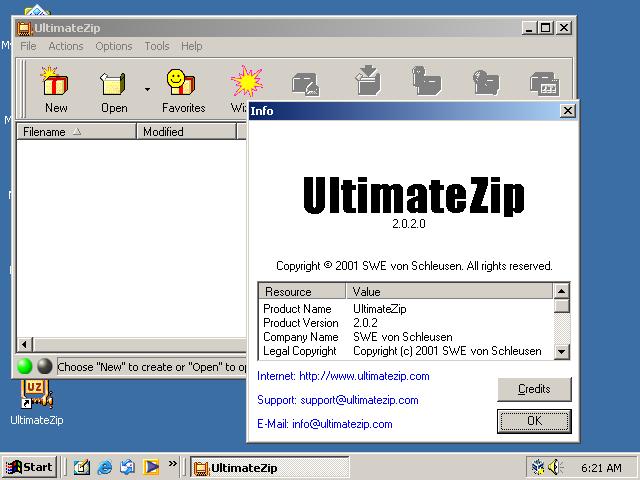Click the Resource column header
The height and width of the screenshot is (480, 640).
(302, 291)
